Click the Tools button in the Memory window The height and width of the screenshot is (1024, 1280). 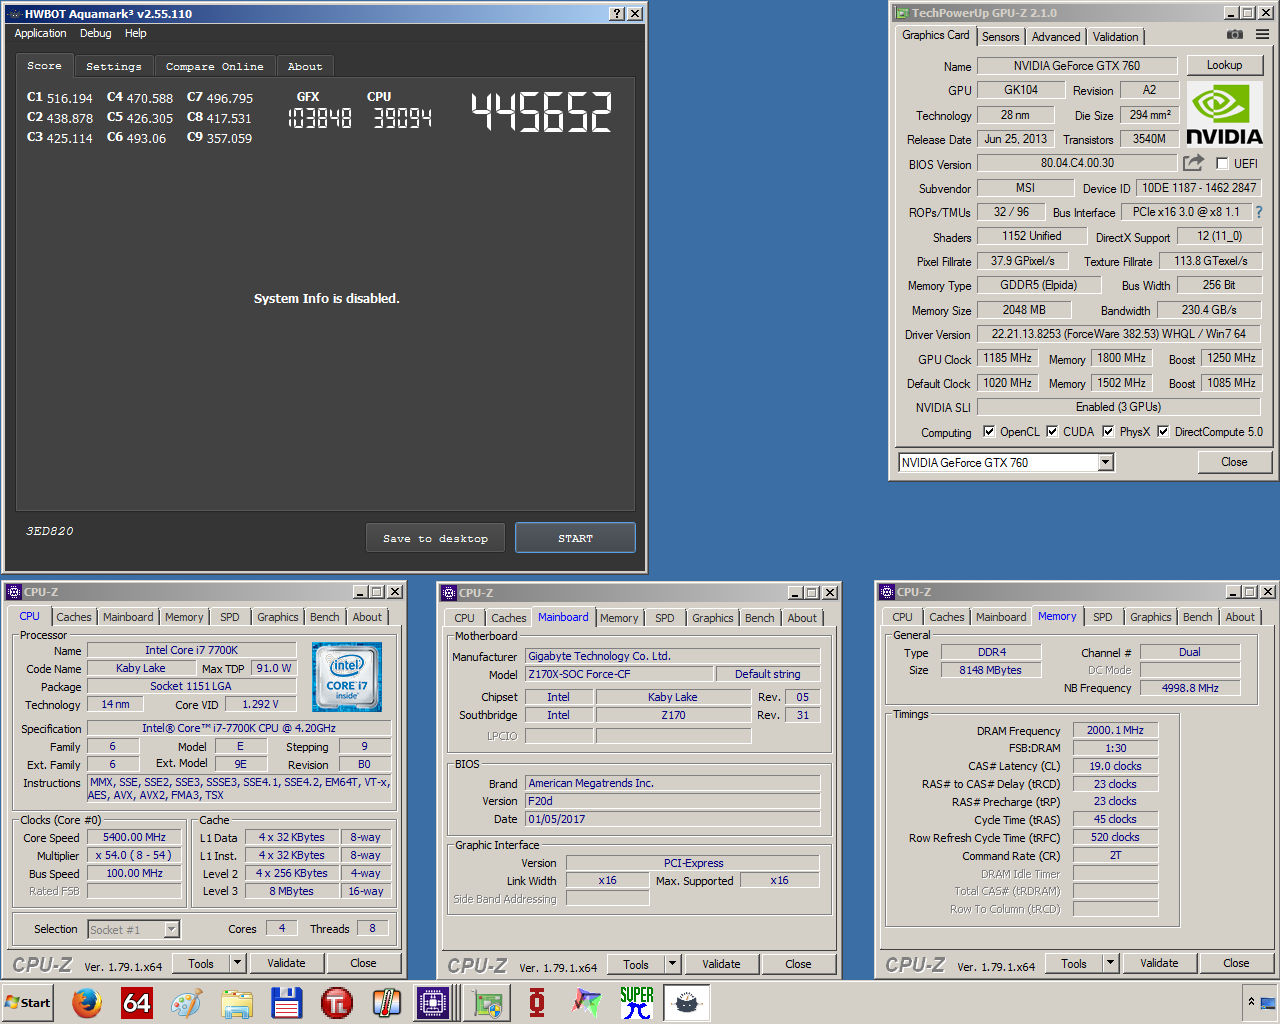[x=1074, y=963]
